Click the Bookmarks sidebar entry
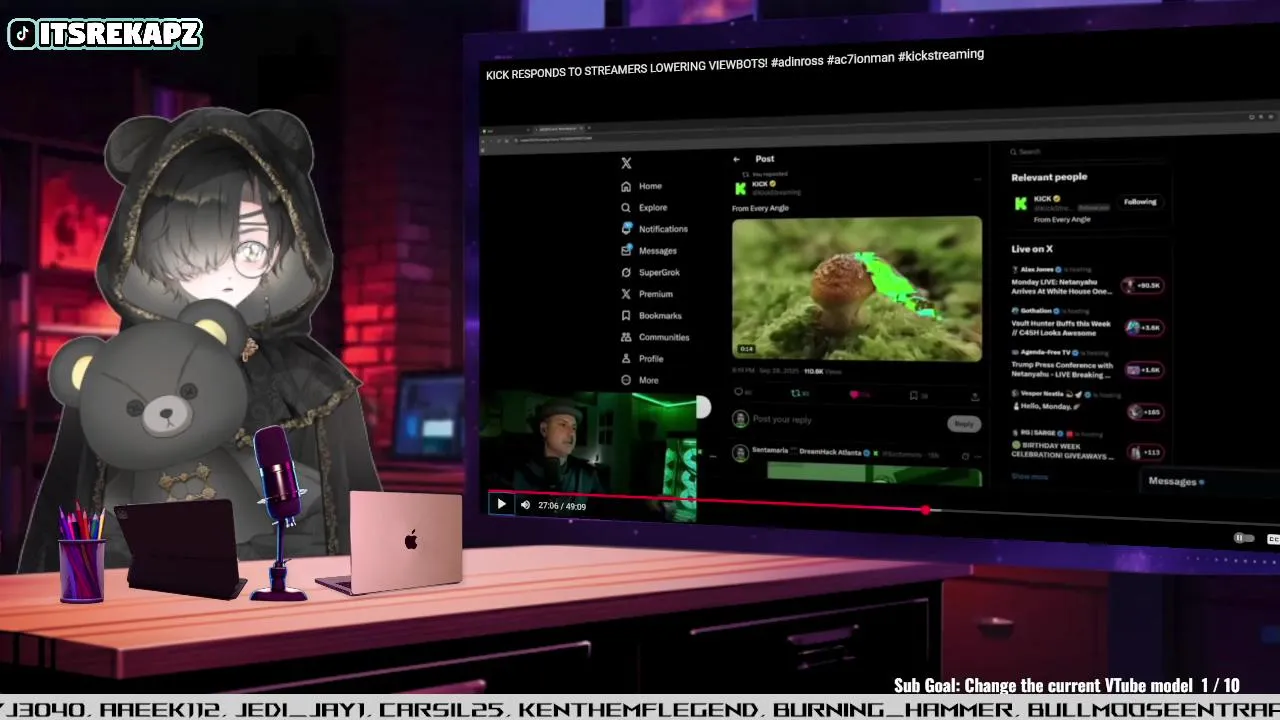The width and height of the screenshot is (1280, 720). 651,316
